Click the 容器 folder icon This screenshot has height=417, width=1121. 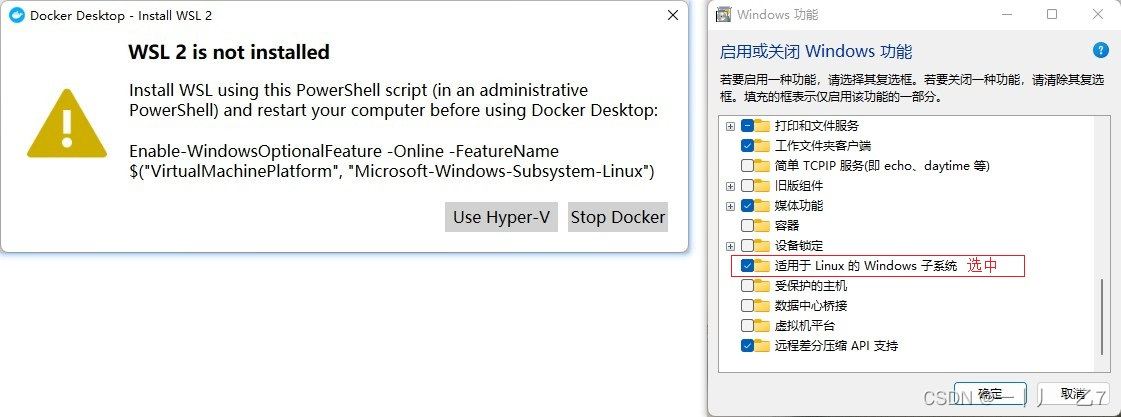coord(763,226)
